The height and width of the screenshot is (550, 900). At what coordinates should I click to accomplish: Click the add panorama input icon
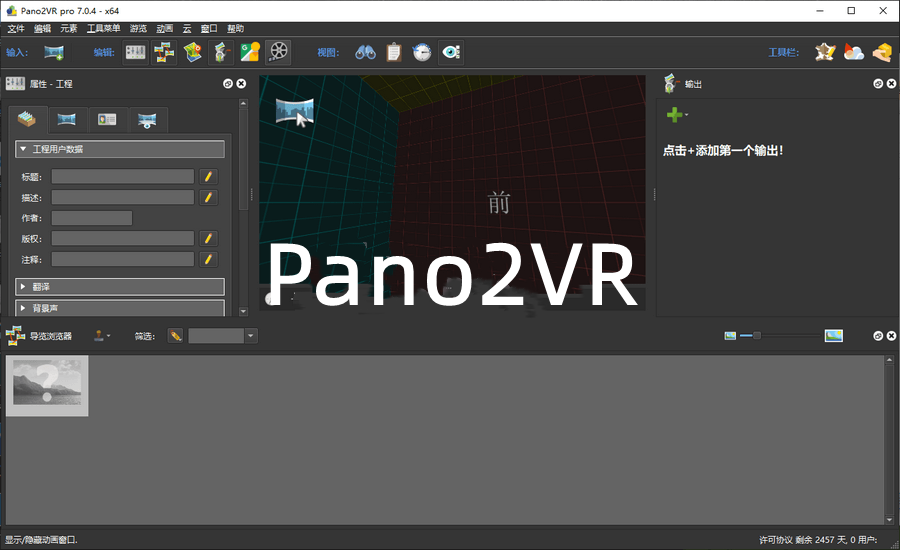(54, 53)
